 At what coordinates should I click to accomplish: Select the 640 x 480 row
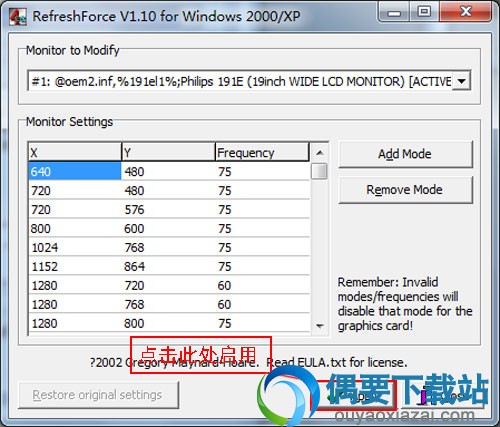tap(169, 171)
